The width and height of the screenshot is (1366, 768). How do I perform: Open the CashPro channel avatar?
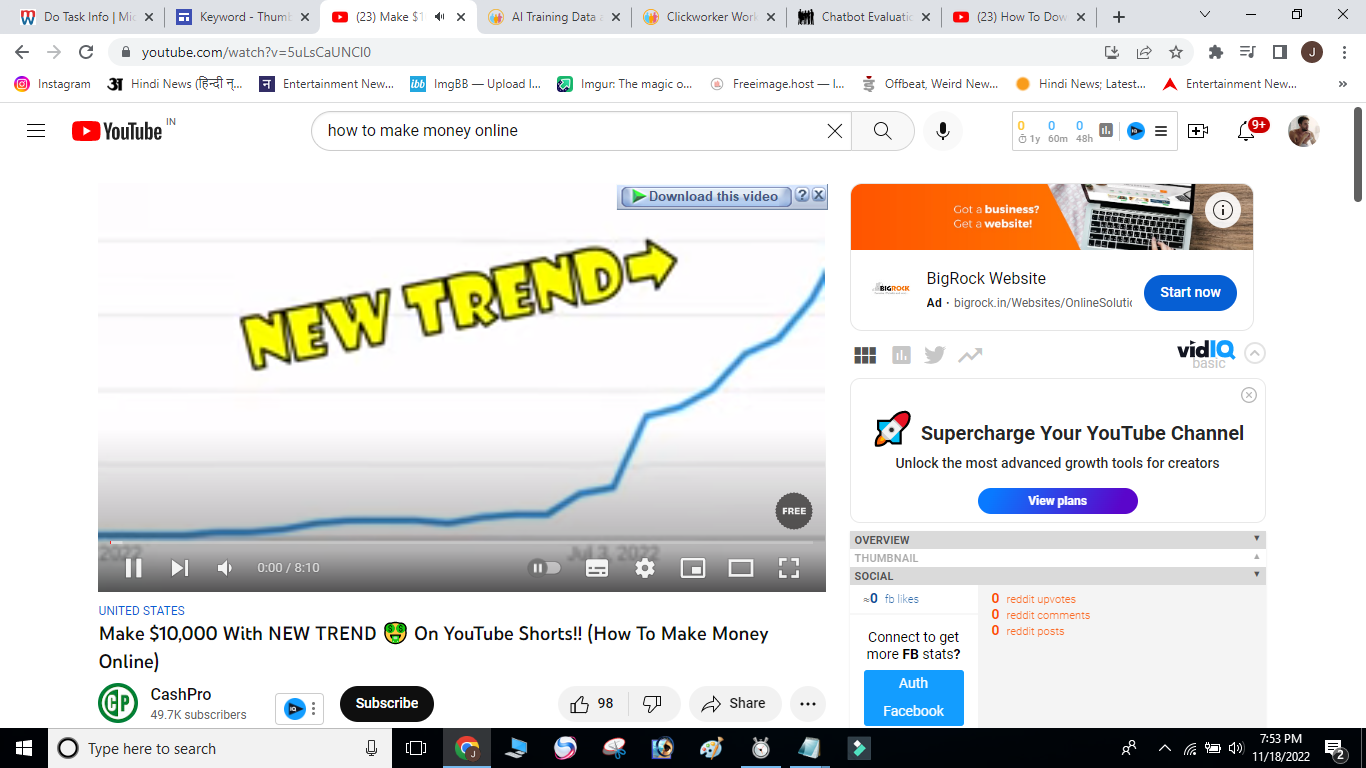coord(118,703)
